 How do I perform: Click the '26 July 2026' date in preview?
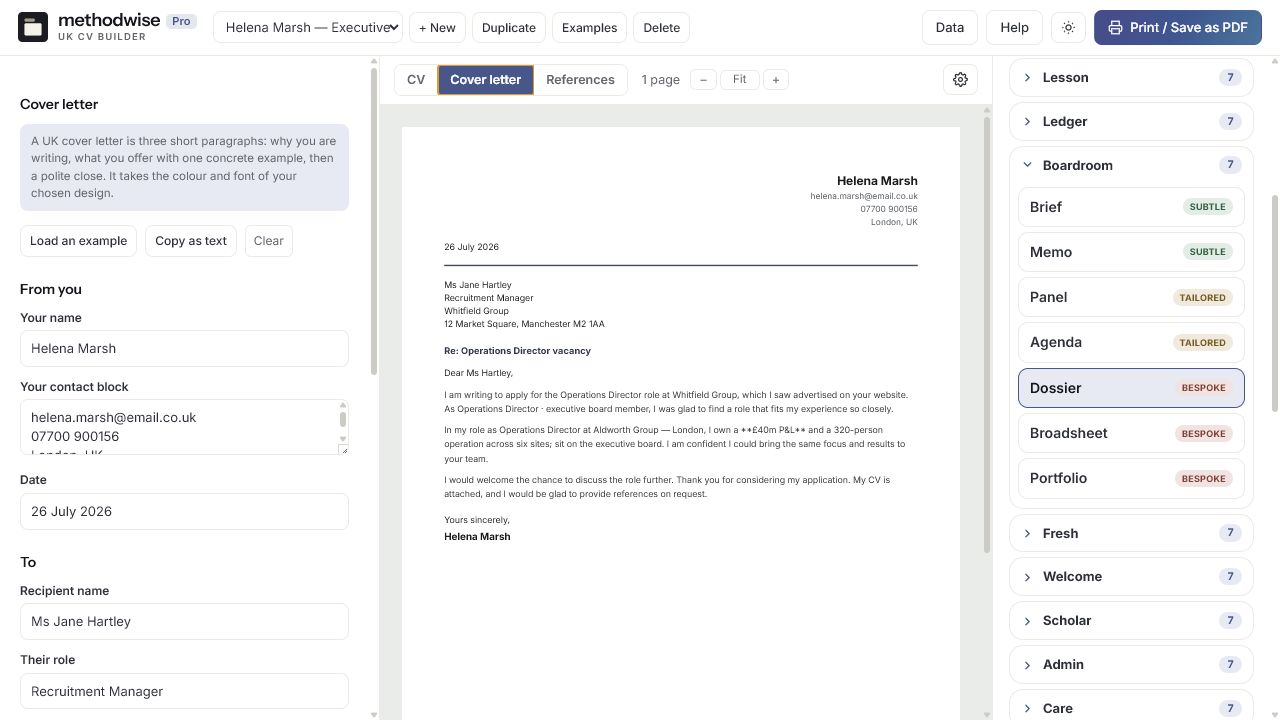click(471, 247)
